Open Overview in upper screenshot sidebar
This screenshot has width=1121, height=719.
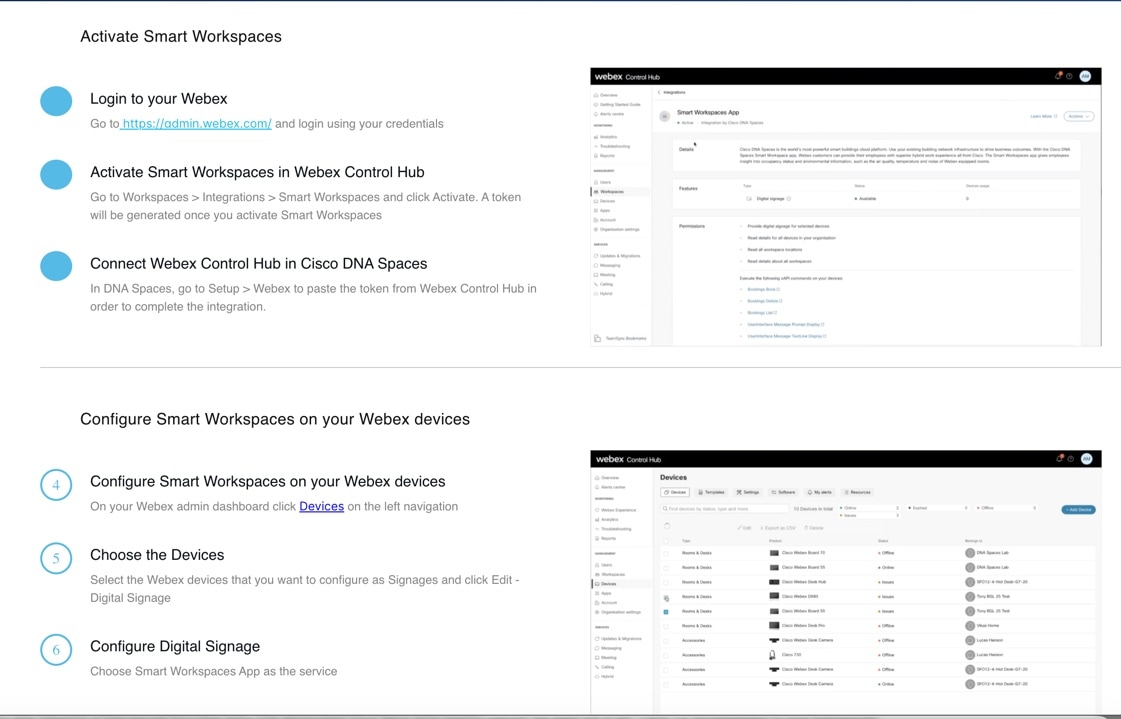coord(606,95)
